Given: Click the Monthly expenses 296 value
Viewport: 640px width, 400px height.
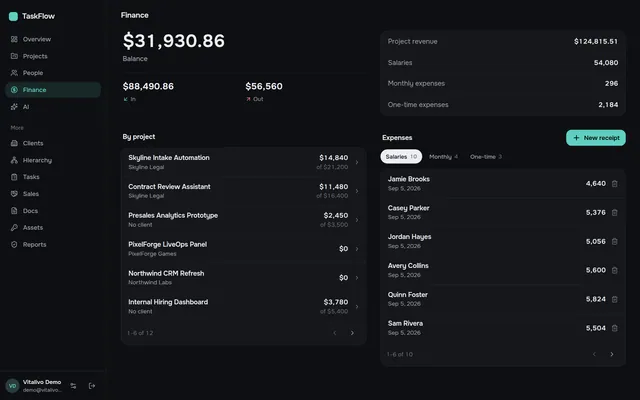Looking at the screenshot, I should point(611,84).
